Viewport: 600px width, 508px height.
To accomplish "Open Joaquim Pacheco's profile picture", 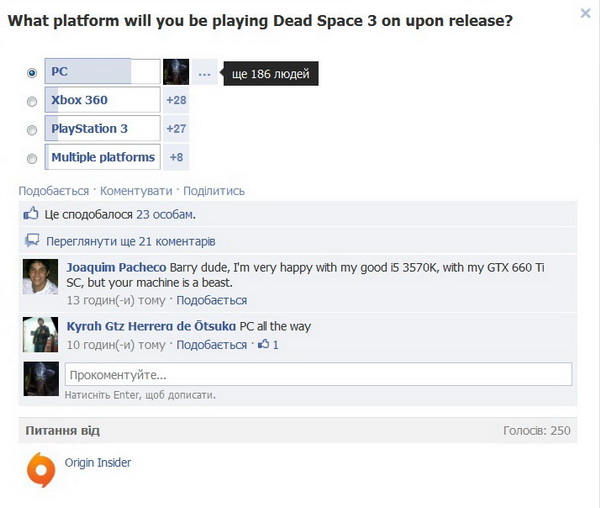I will 41,277.
